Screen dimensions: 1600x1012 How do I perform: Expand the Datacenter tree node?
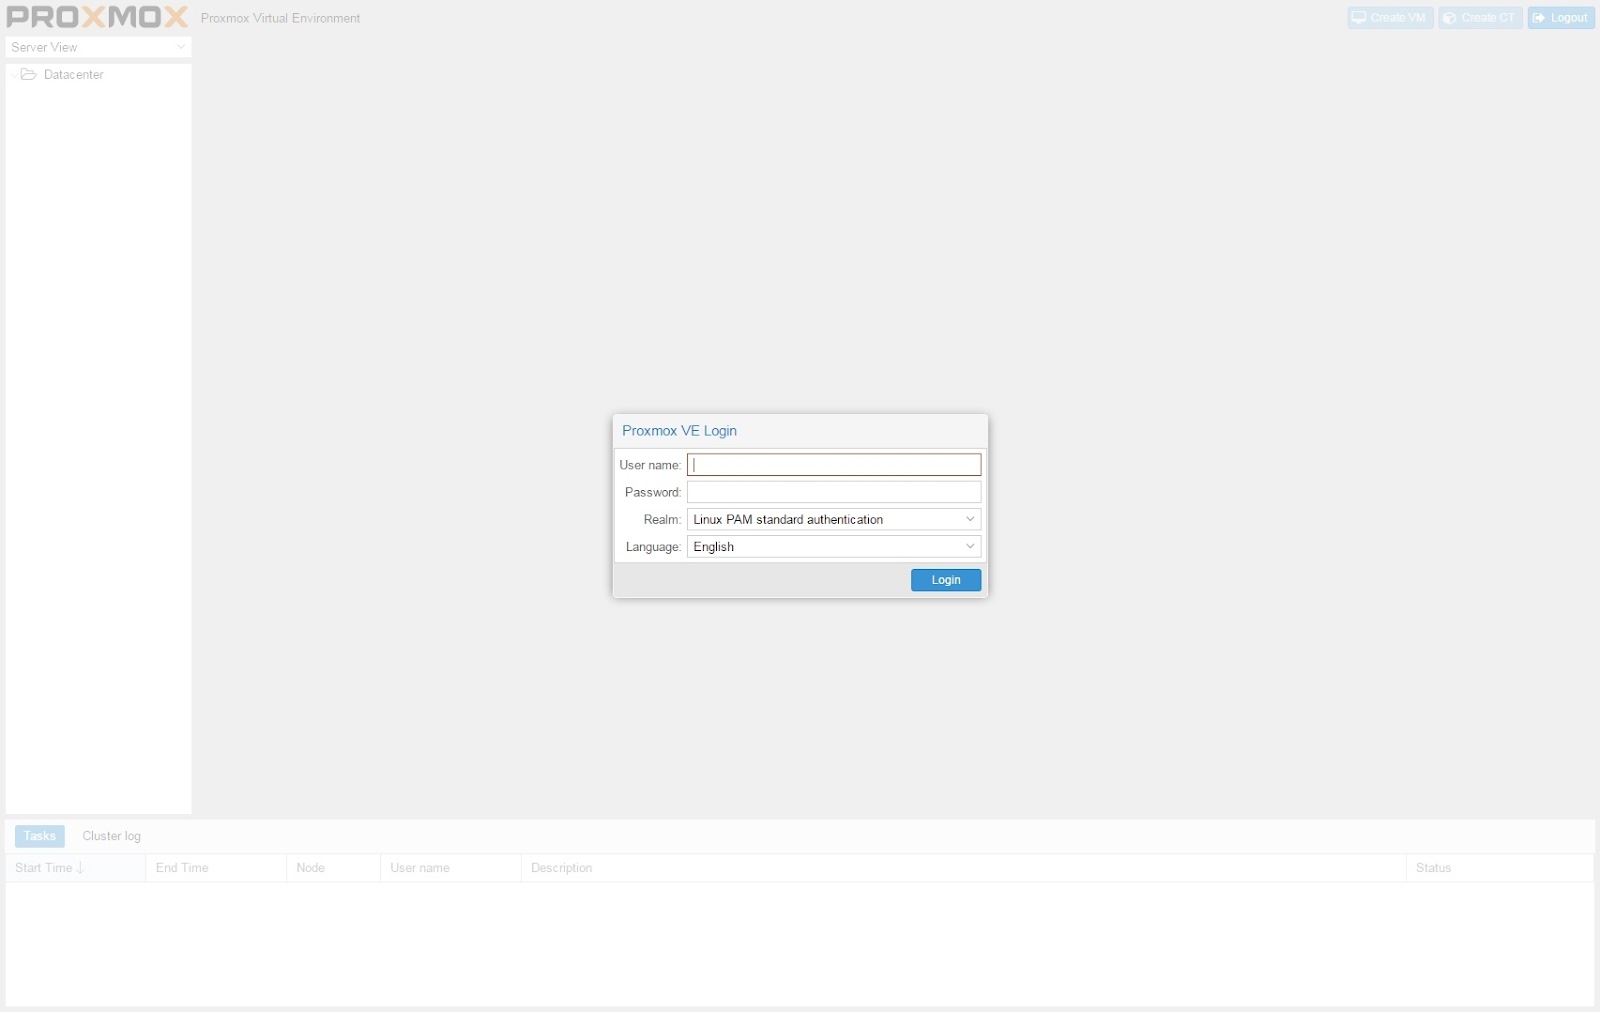14,74
